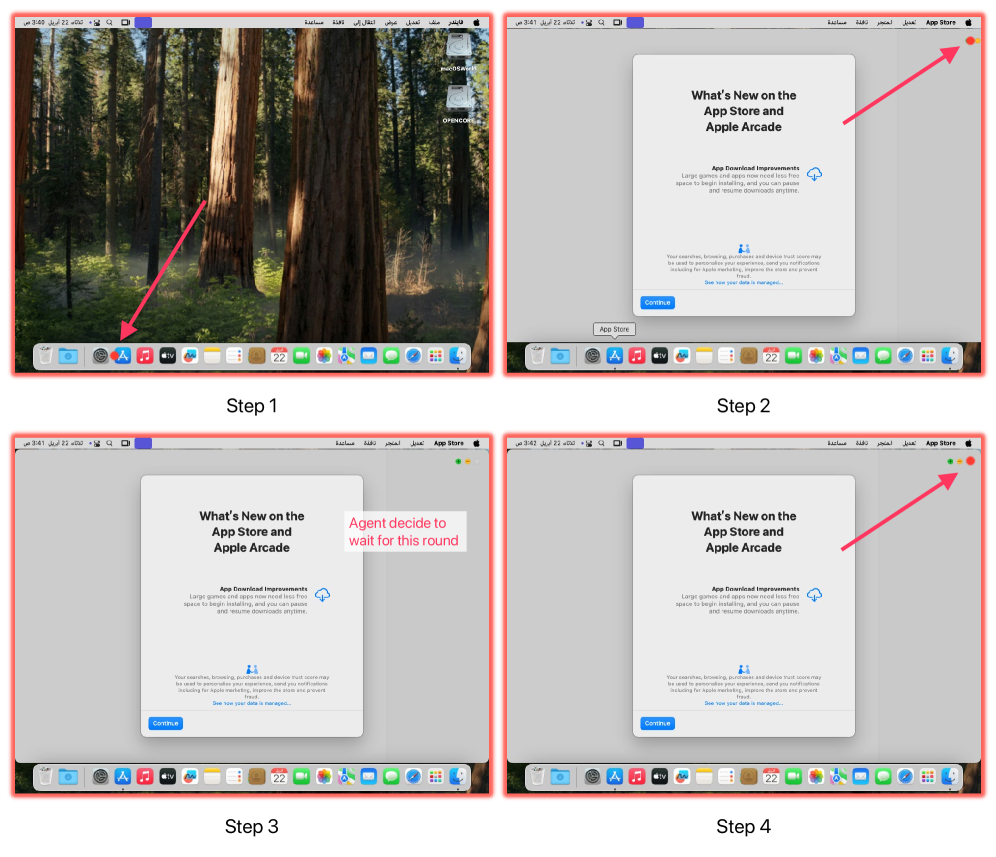This screenshot has width=996, height=857.
Task: Open Apple menu in Step 4 menu bar
Action: point(968,443)
